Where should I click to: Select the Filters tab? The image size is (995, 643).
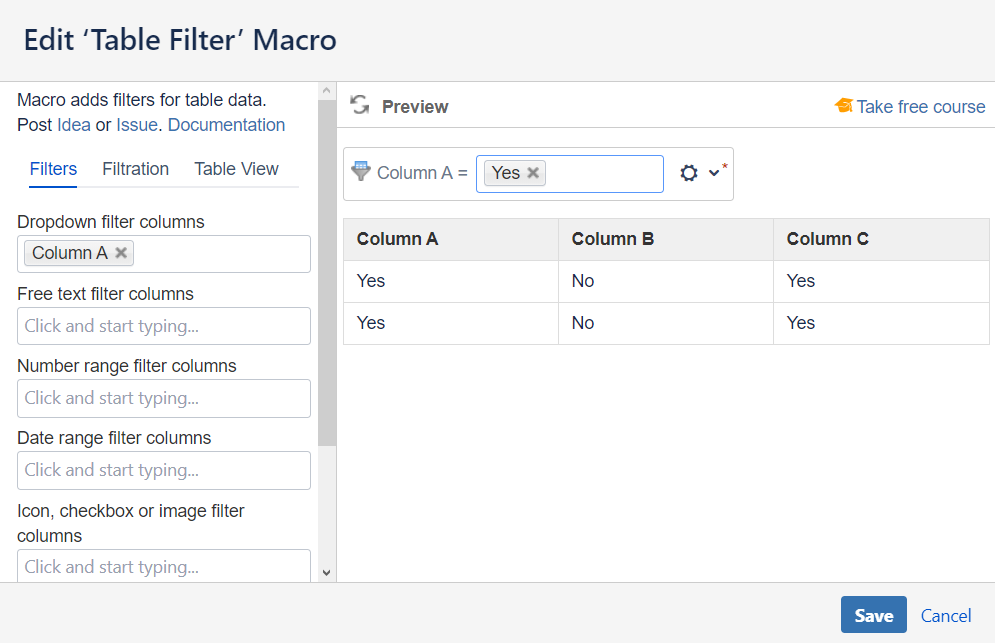[x=53, y=169]
